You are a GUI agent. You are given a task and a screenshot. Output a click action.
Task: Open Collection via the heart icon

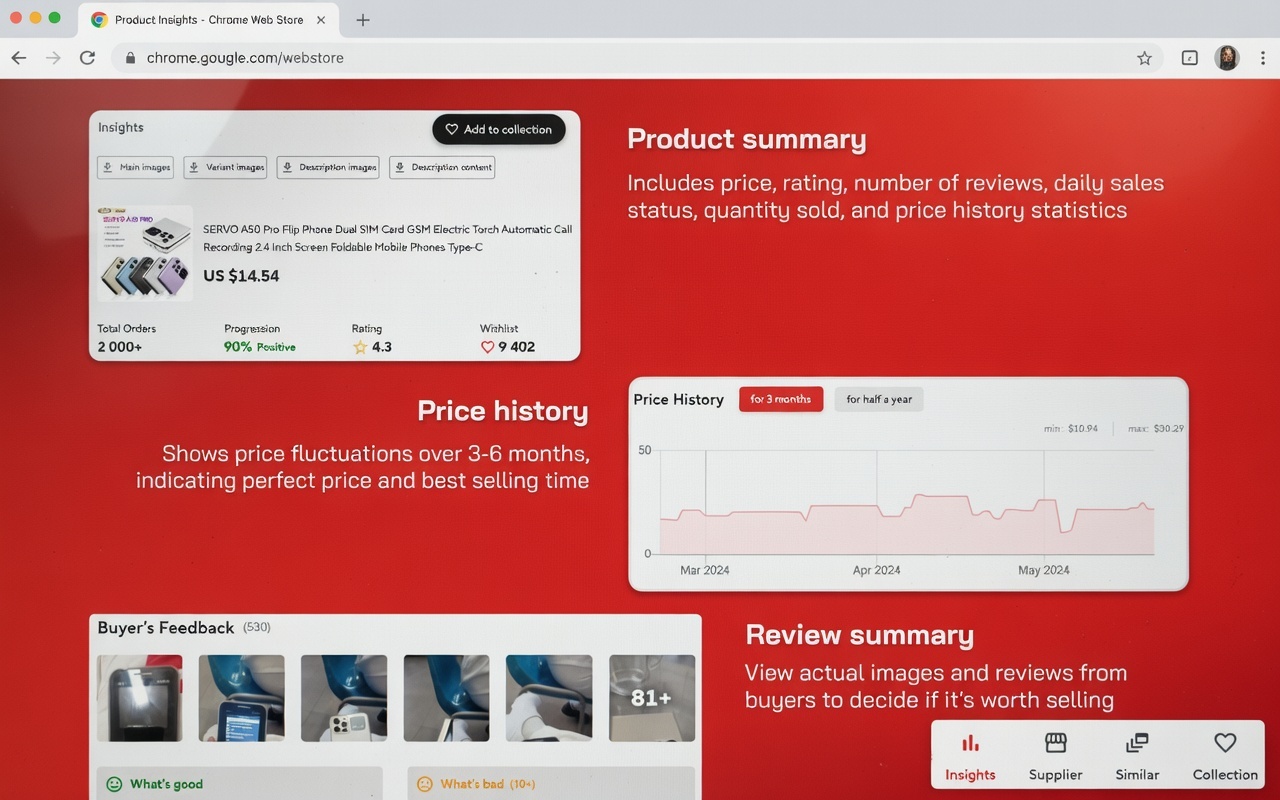point(1224,744)
